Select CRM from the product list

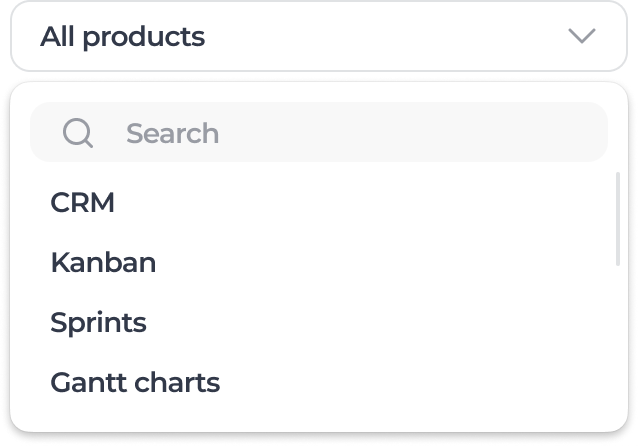(x=83, y=203)
